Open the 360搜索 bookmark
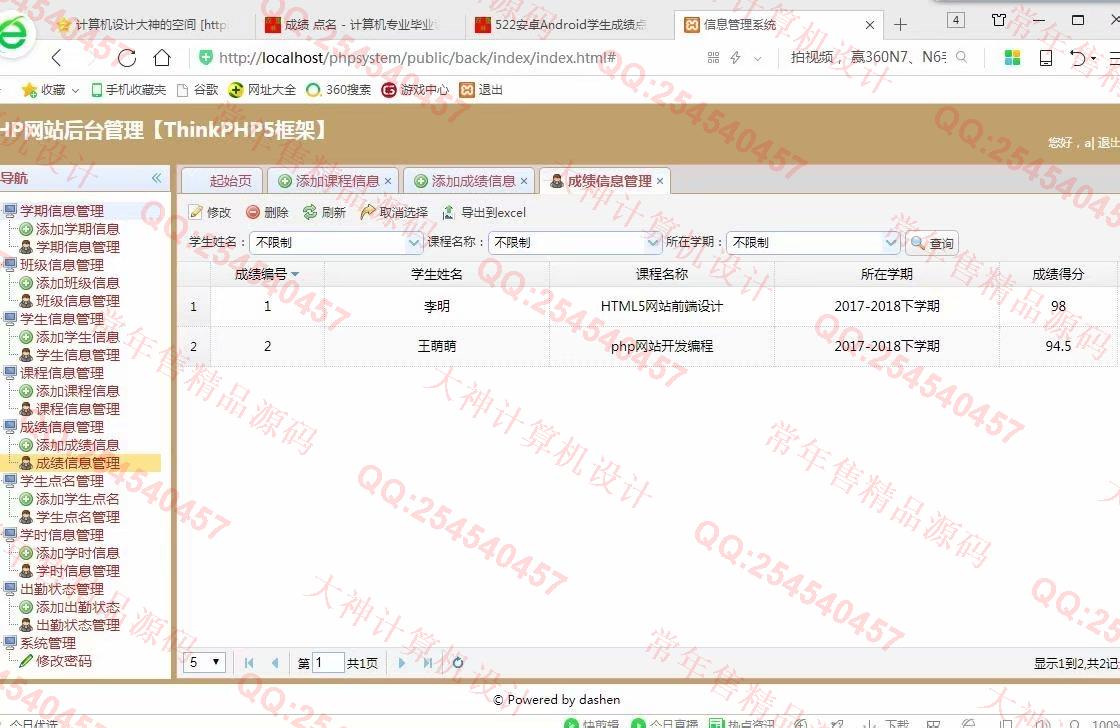This screenshot has height=728, width=1120. coord(339,90)
